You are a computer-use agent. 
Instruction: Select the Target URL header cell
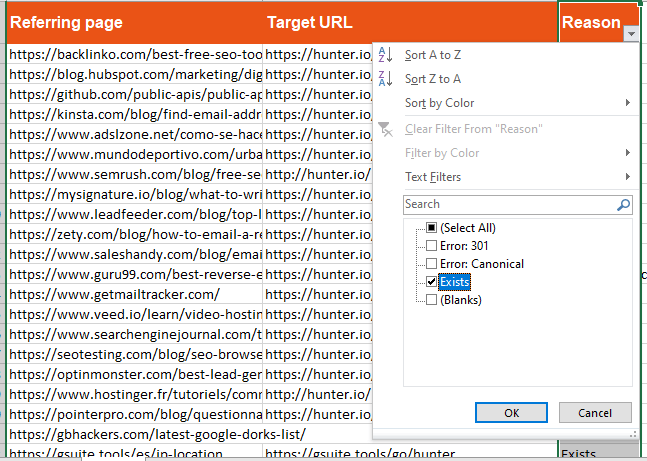pyautogui.click(x=410, y=22)
